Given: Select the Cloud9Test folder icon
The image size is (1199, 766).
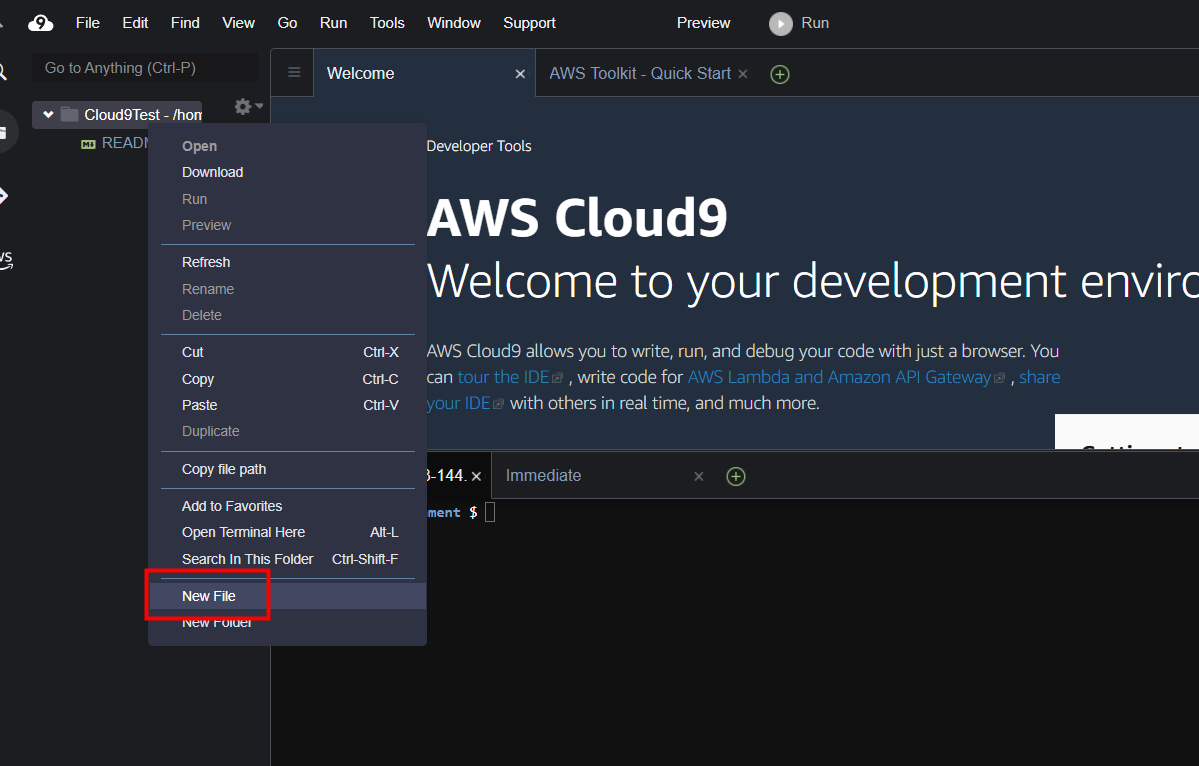Looking at the screenshot, I should tap(70, 115).
